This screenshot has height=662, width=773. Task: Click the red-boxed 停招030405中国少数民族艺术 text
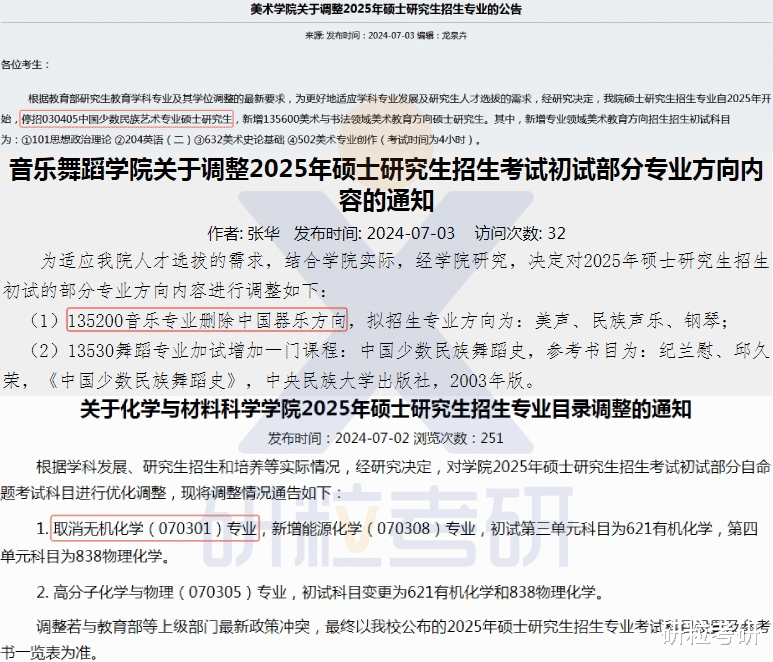[126, 119]
